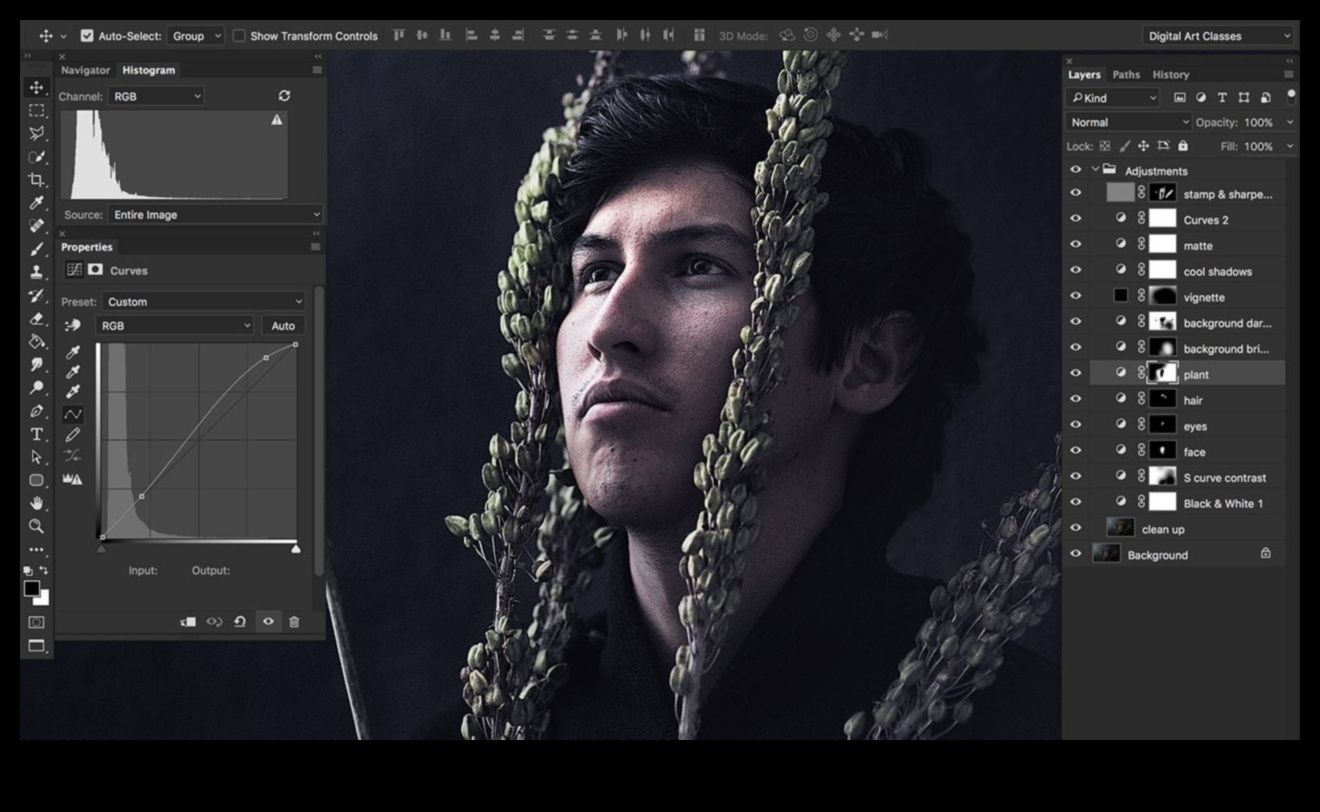Pick the Zoom tool
1320x812 pixels.
(37, 526)
